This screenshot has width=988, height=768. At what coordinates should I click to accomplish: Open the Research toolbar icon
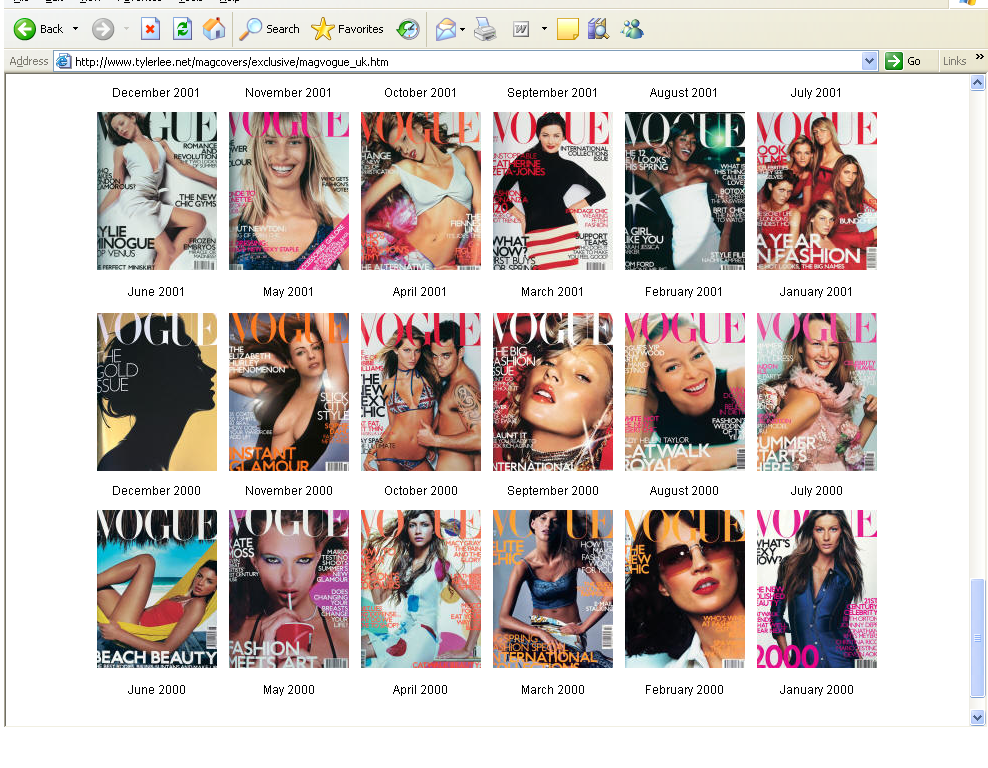599,29
